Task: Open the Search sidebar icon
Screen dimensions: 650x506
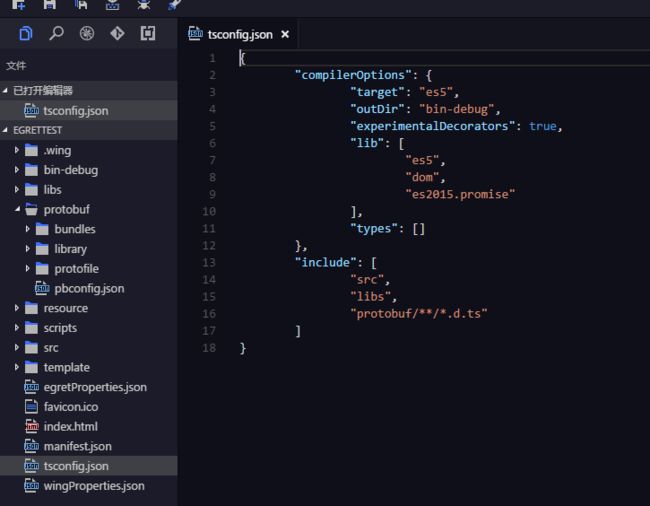Action: point(56,33)
